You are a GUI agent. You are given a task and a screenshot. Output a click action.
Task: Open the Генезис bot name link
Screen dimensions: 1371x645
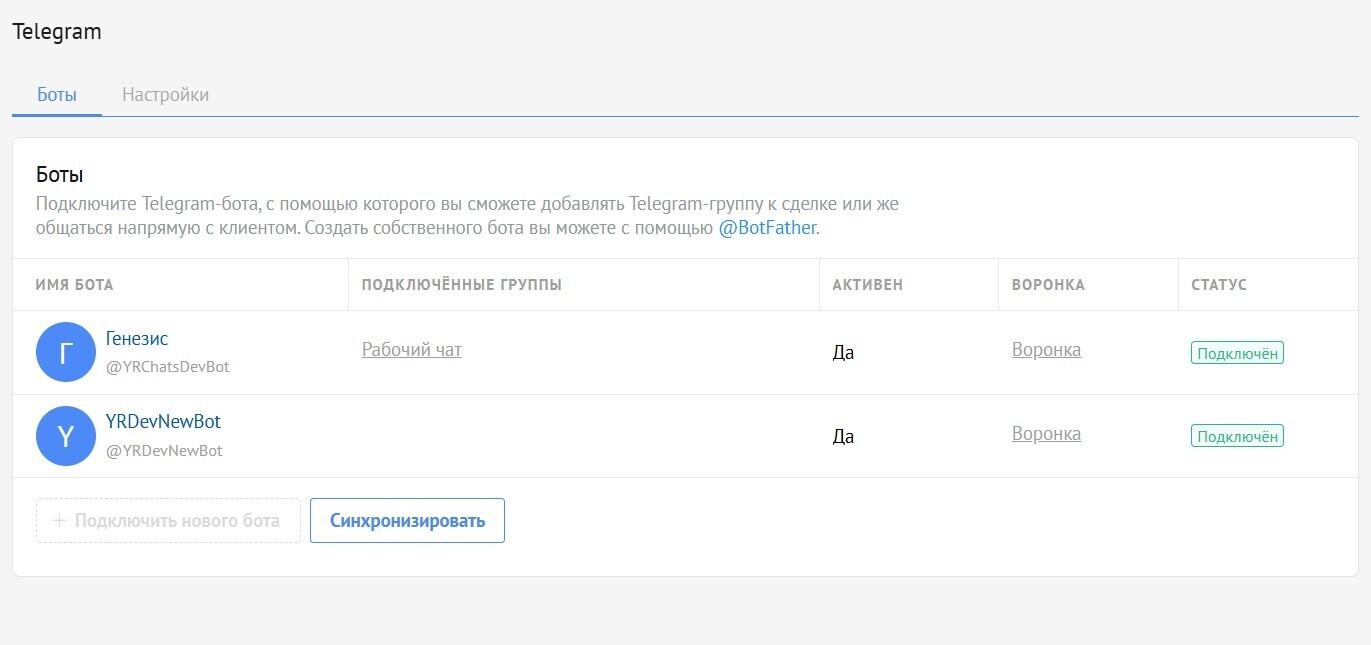(137, 339)
